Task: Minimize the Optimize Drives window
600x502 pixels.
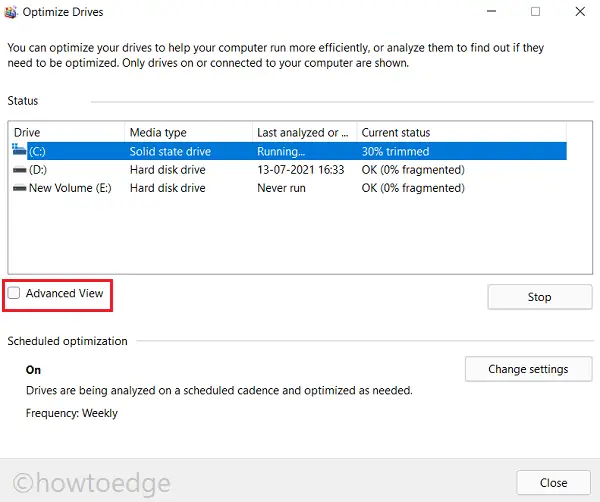Action: click(x=491, y=11)
